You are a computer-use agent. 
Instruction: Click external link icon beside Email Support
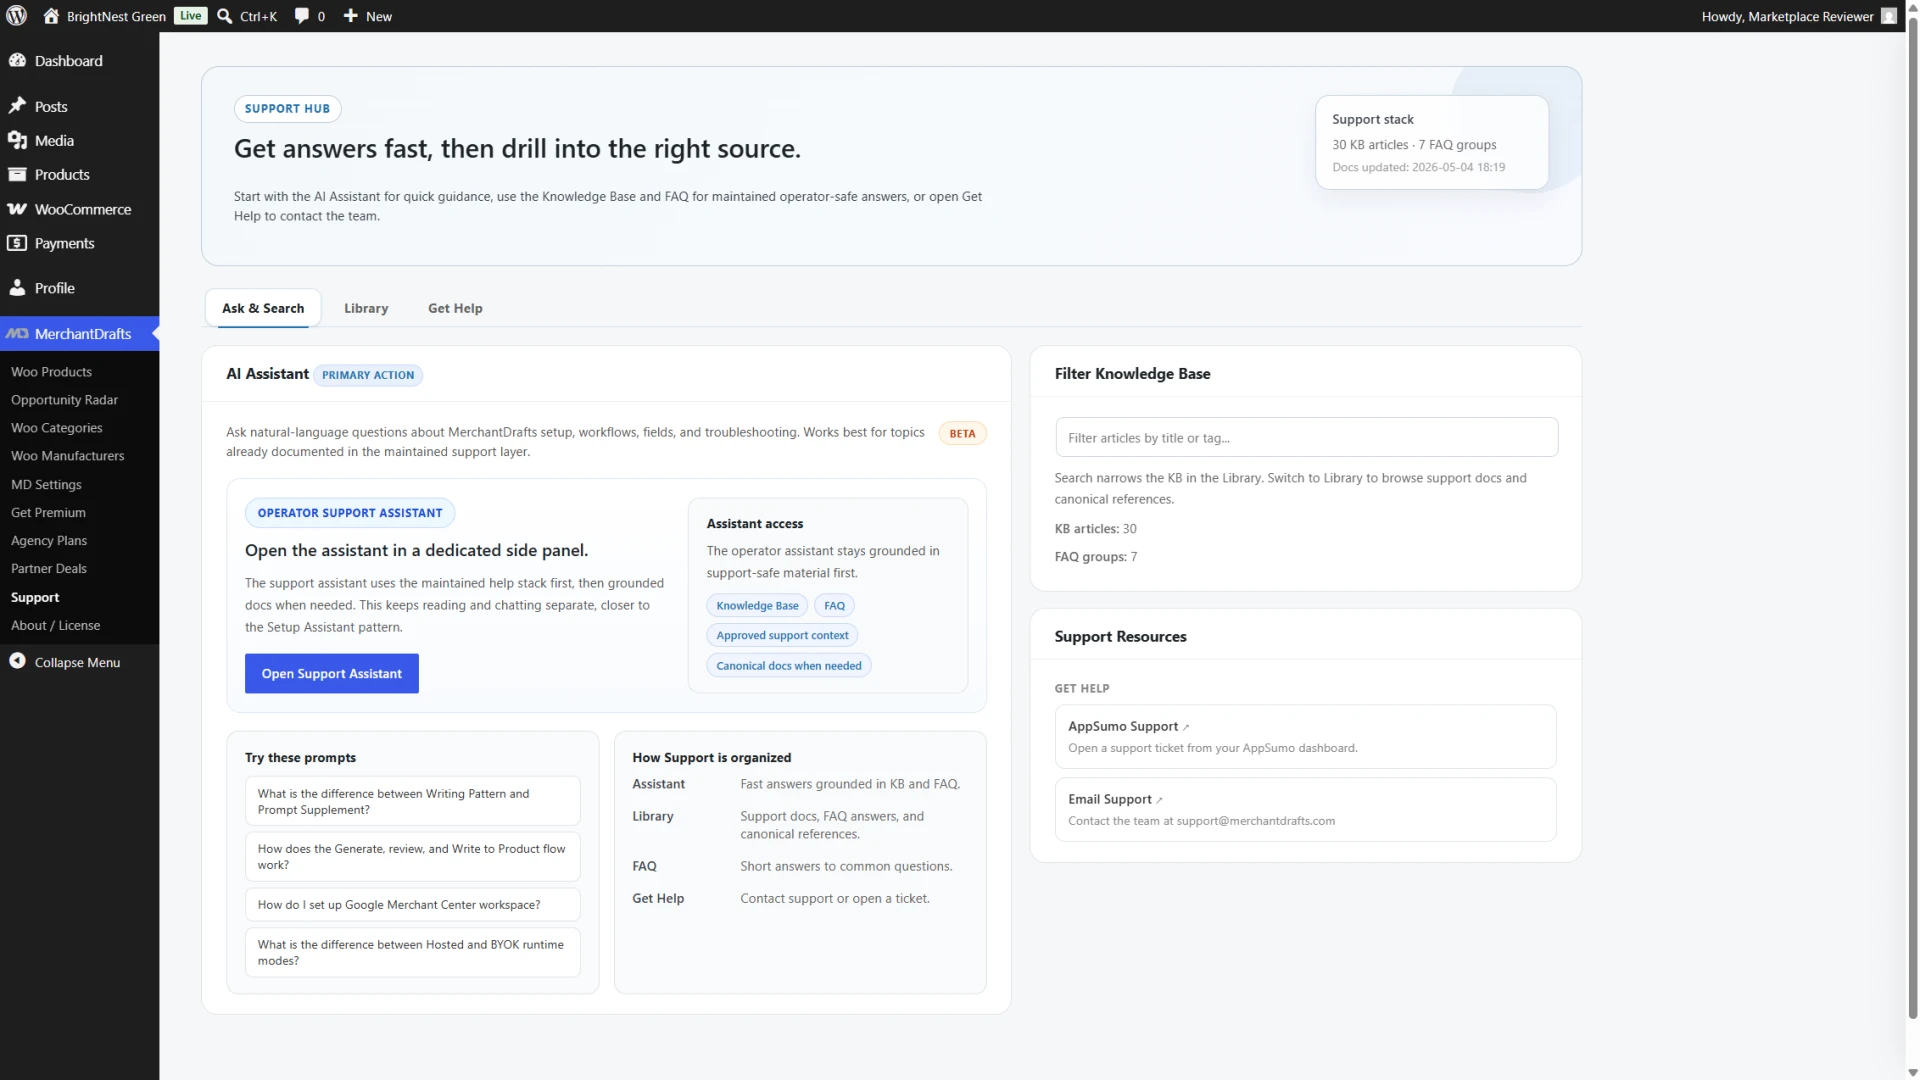(1159, 800)
